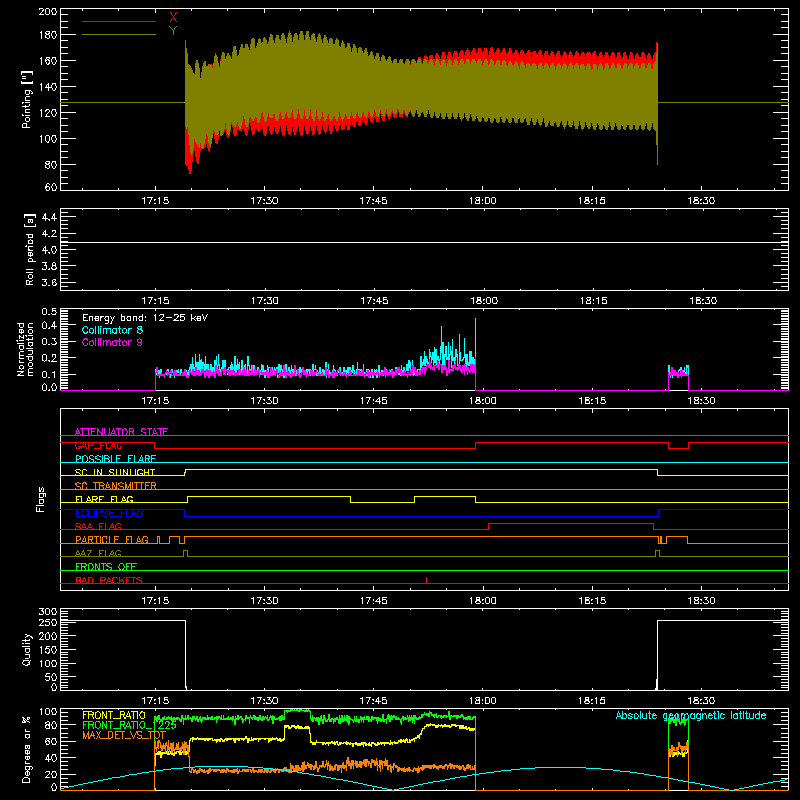800x800 pixels.
Task: Click the Roll period [s] axis title
Action: coord(30,249)
